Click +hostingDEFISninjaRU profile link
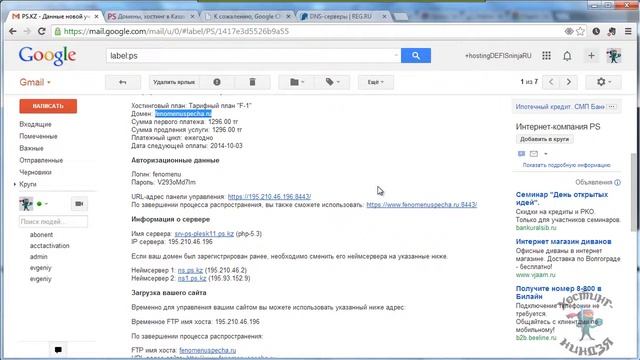 [498, 56]
